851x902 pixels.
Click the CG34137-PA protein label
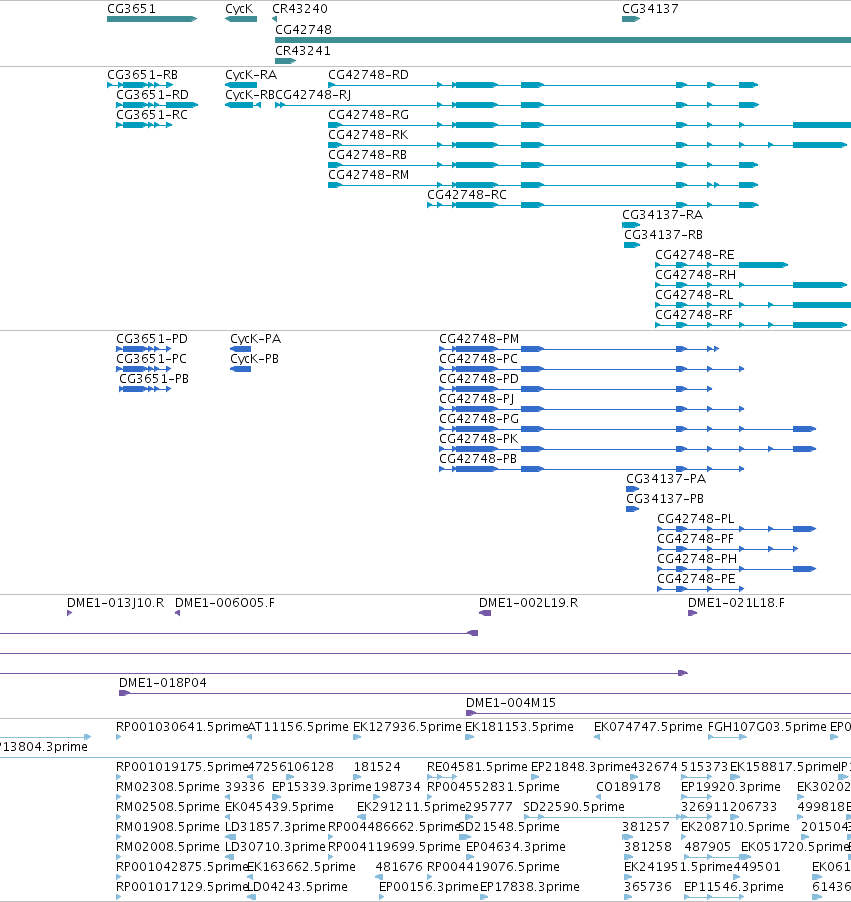[x=666, y=479]
